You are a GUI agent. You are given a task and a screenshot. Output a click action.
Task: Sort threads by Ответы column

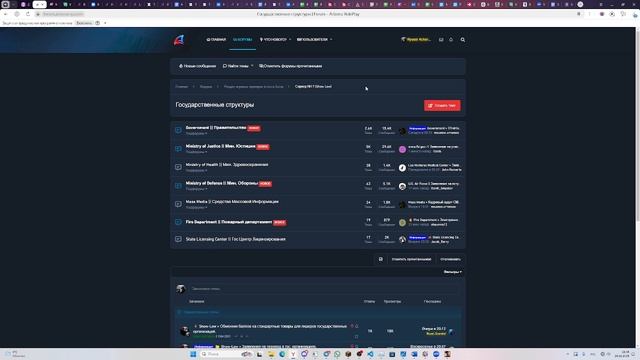369,302
